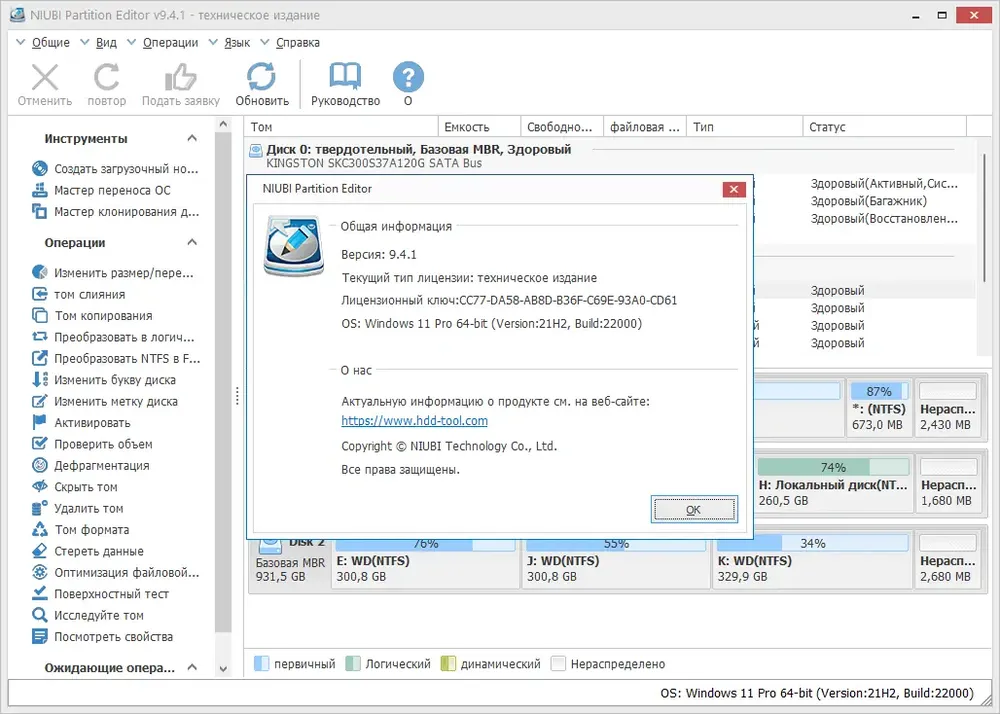Select the Нераспределено 2,680 MB block
Image resolution: width=1000 pixels, height=714 pixels.
click(948, 561)
